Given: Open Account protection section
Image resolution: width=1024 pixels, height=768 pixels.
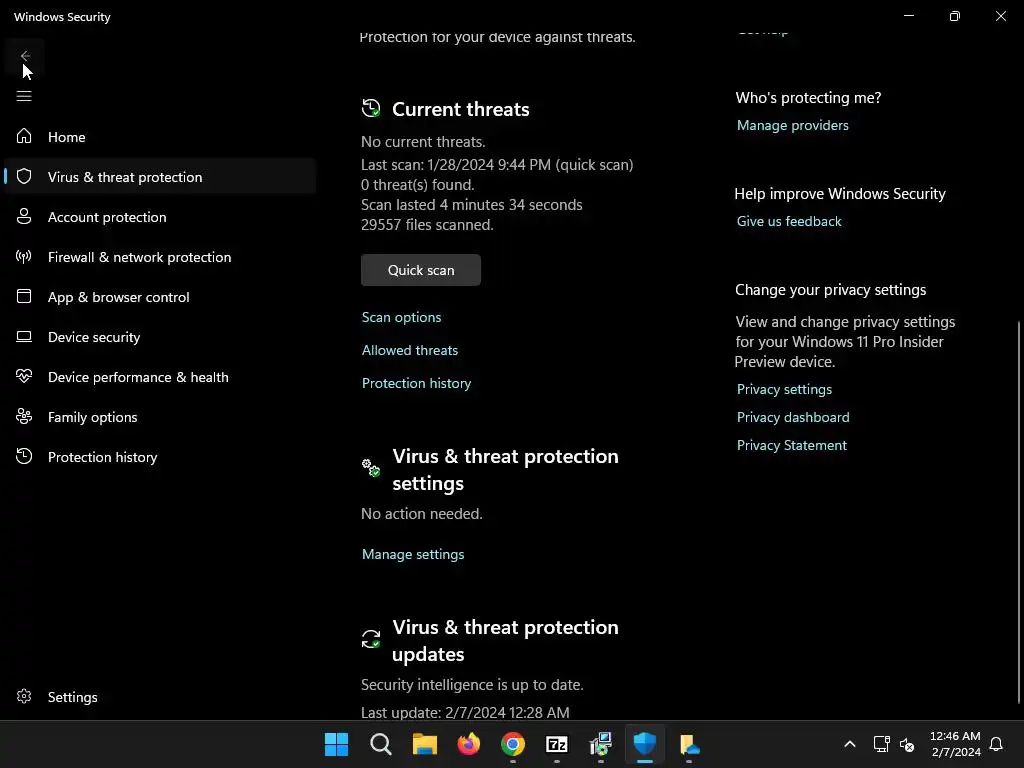Looking at the screenshot, I should click(161, 217).
